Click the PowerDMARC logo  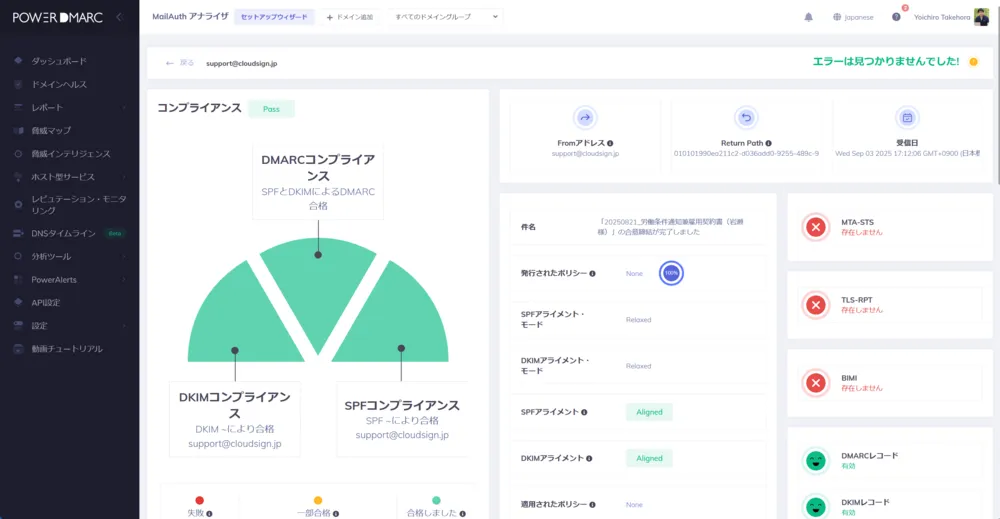point(57,18)
